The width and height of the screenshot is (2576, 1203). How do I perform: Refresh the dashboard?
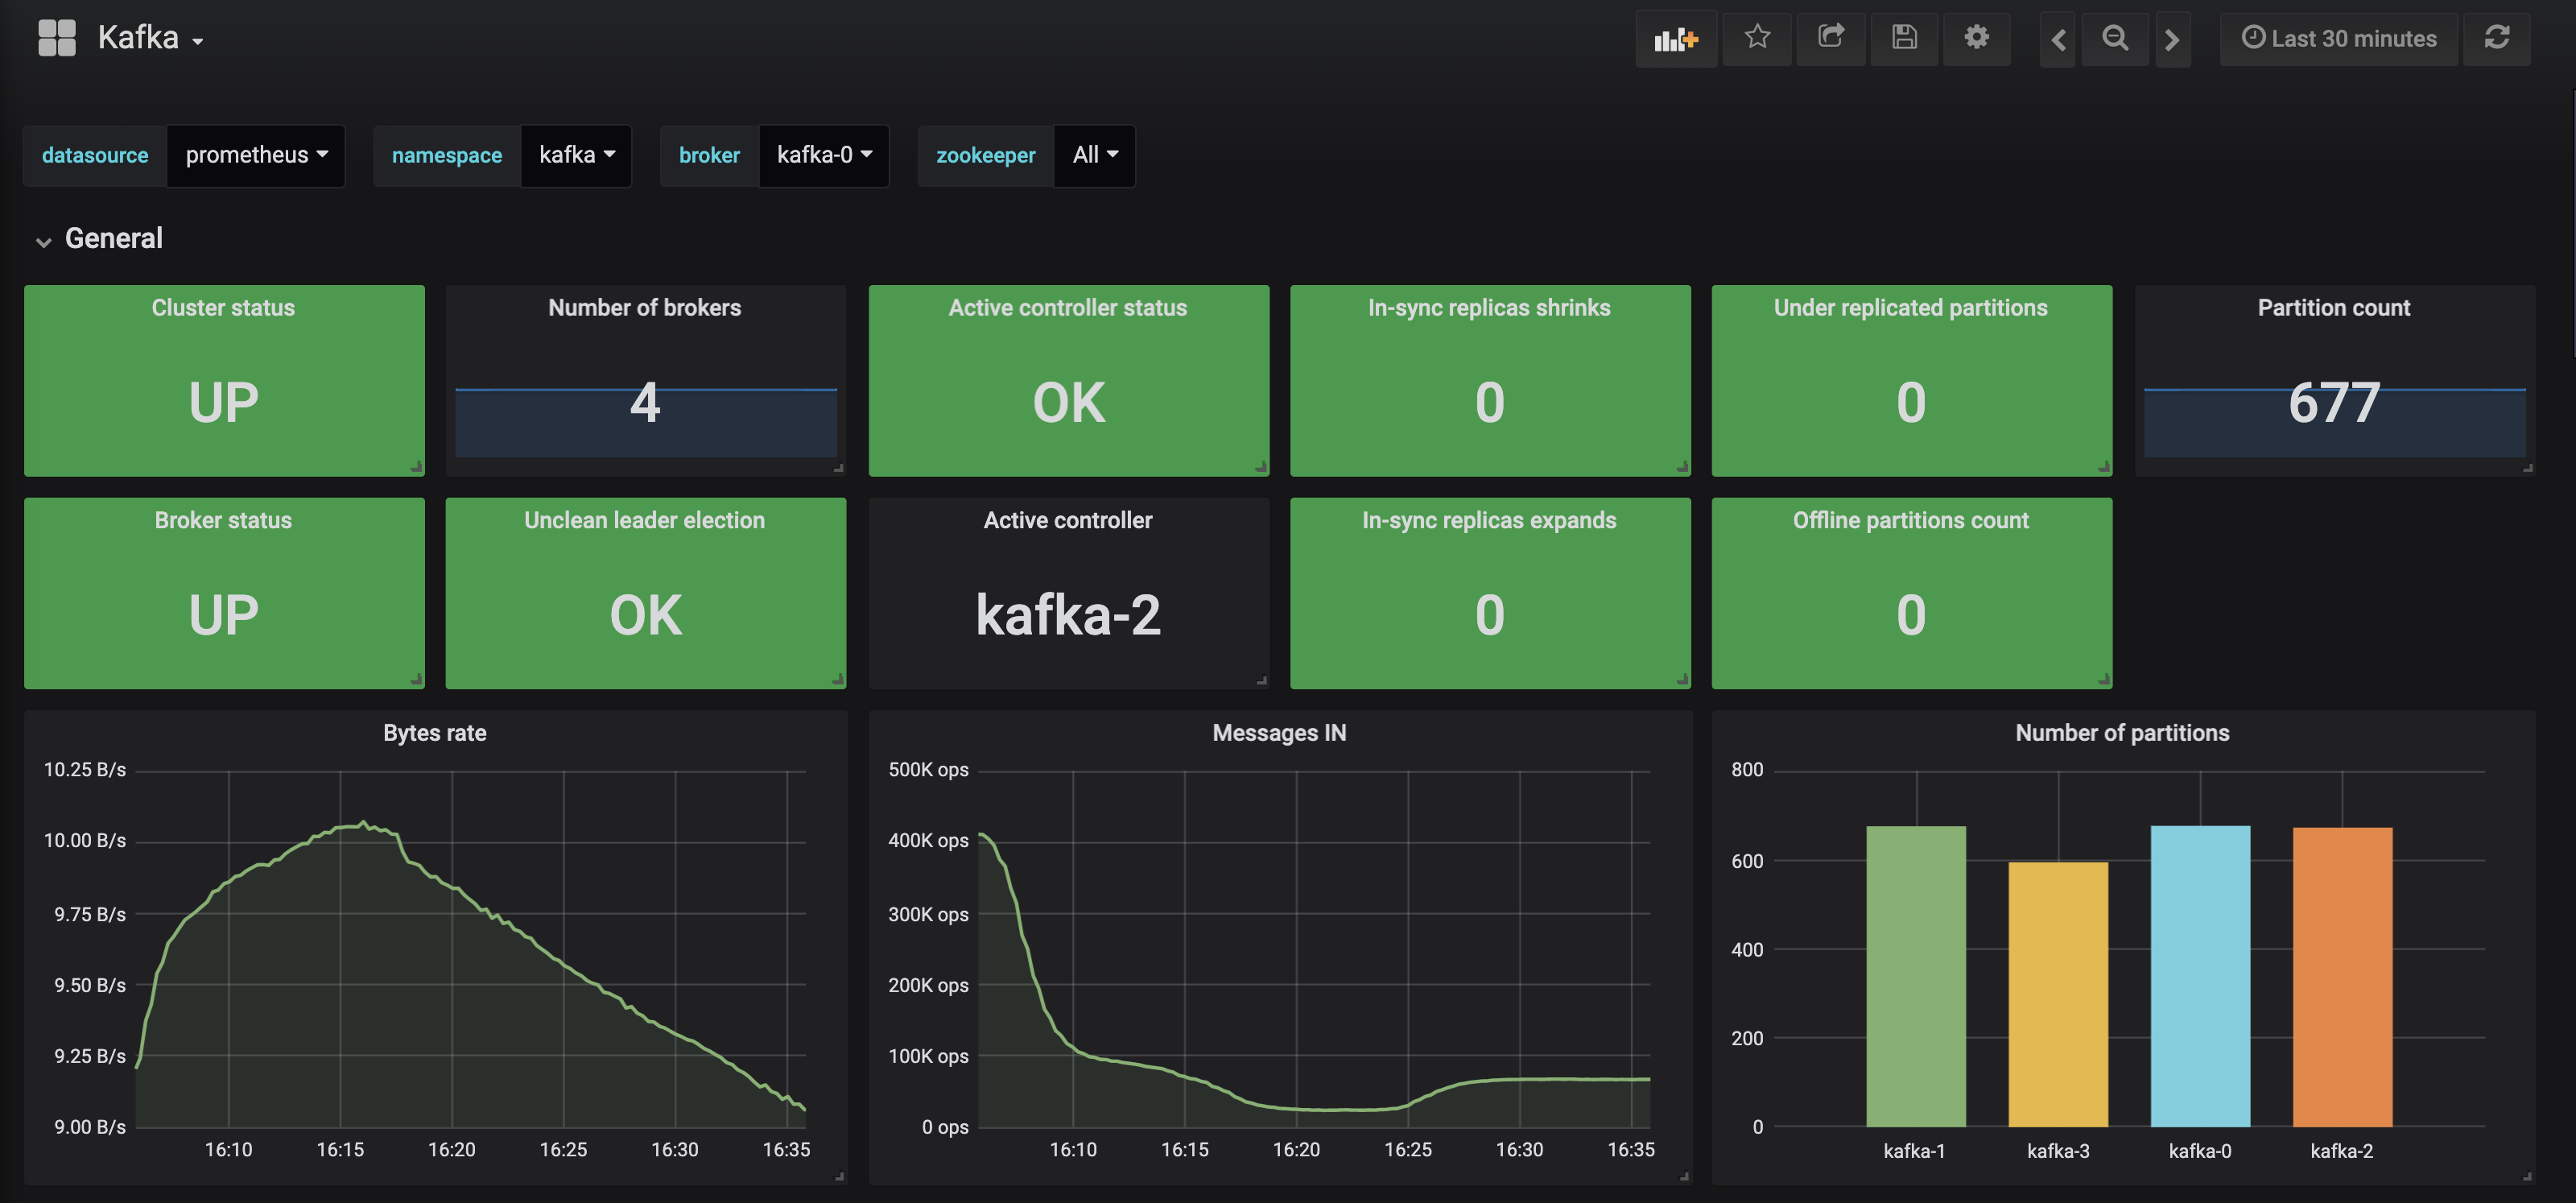(2496, 38)
